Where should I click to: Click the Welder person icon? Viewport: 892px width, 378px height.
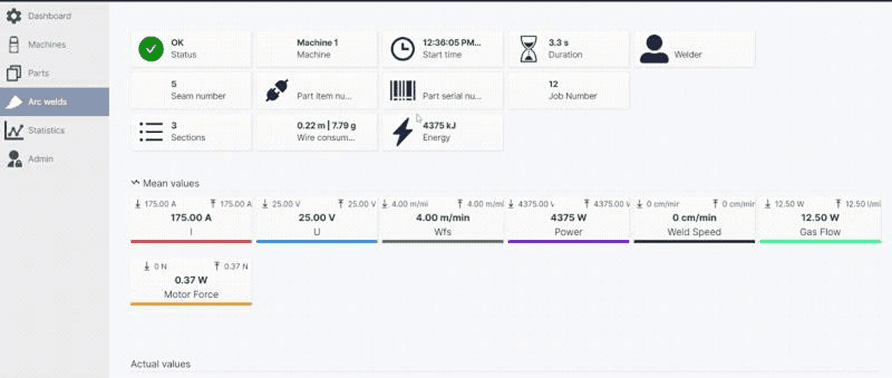point(654,49)
